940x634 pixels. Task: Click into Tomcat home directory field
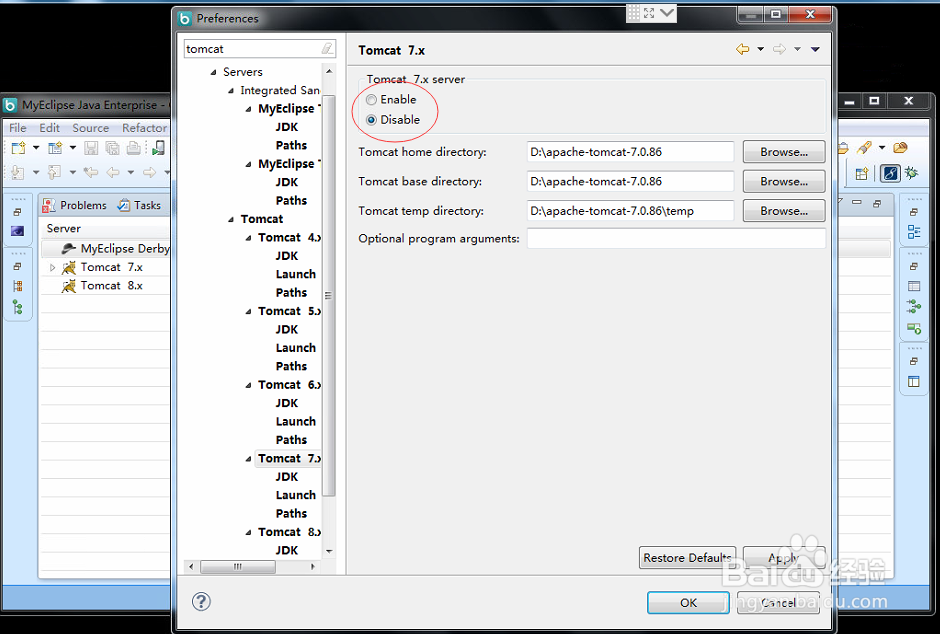630,152
